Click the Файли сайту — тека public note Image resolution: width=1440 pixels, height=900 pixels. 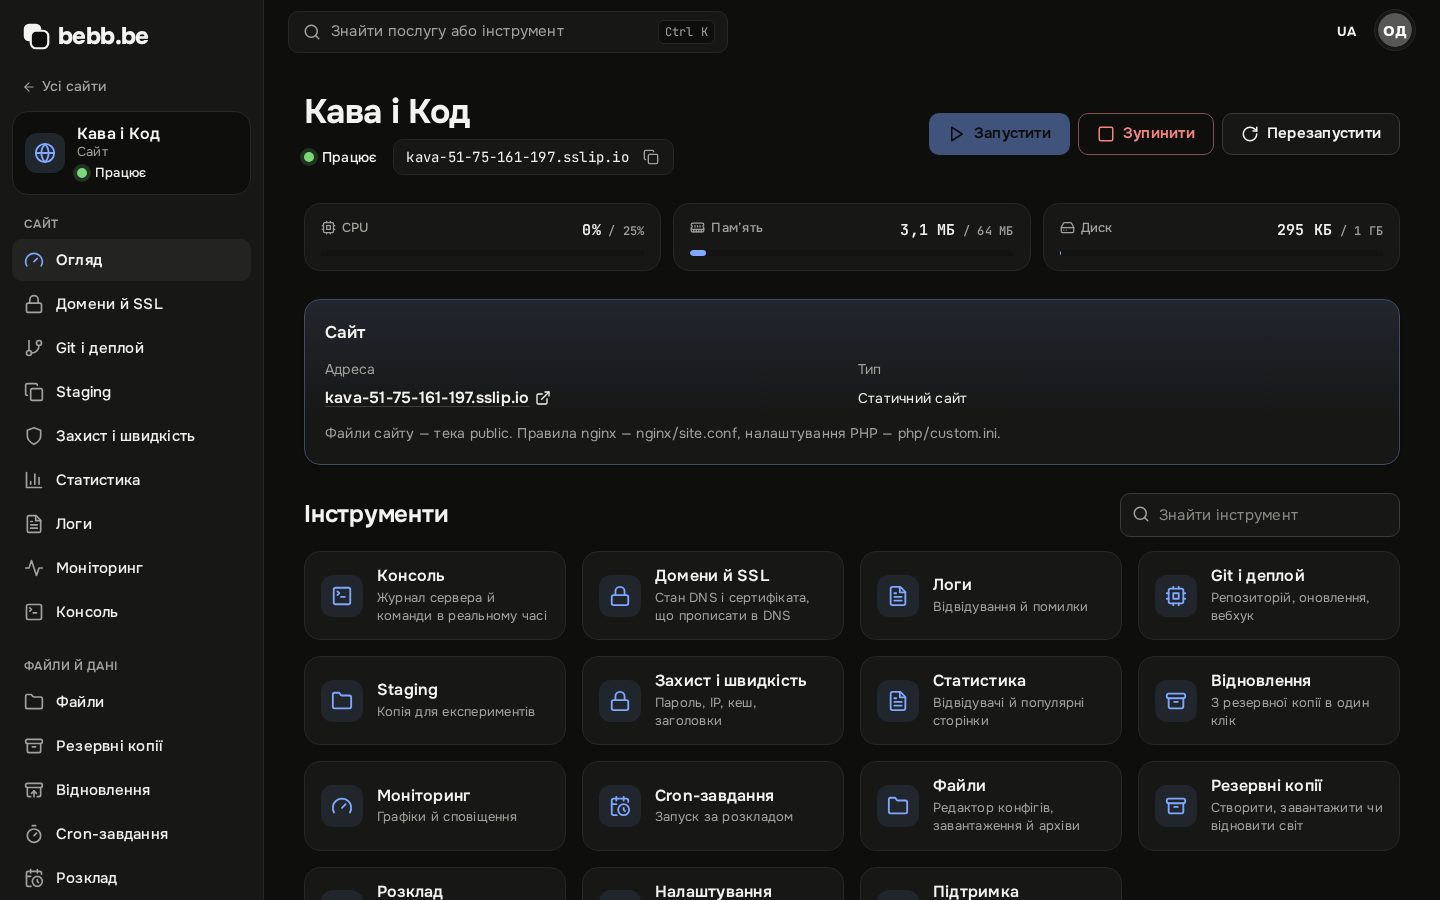point(662,433)
